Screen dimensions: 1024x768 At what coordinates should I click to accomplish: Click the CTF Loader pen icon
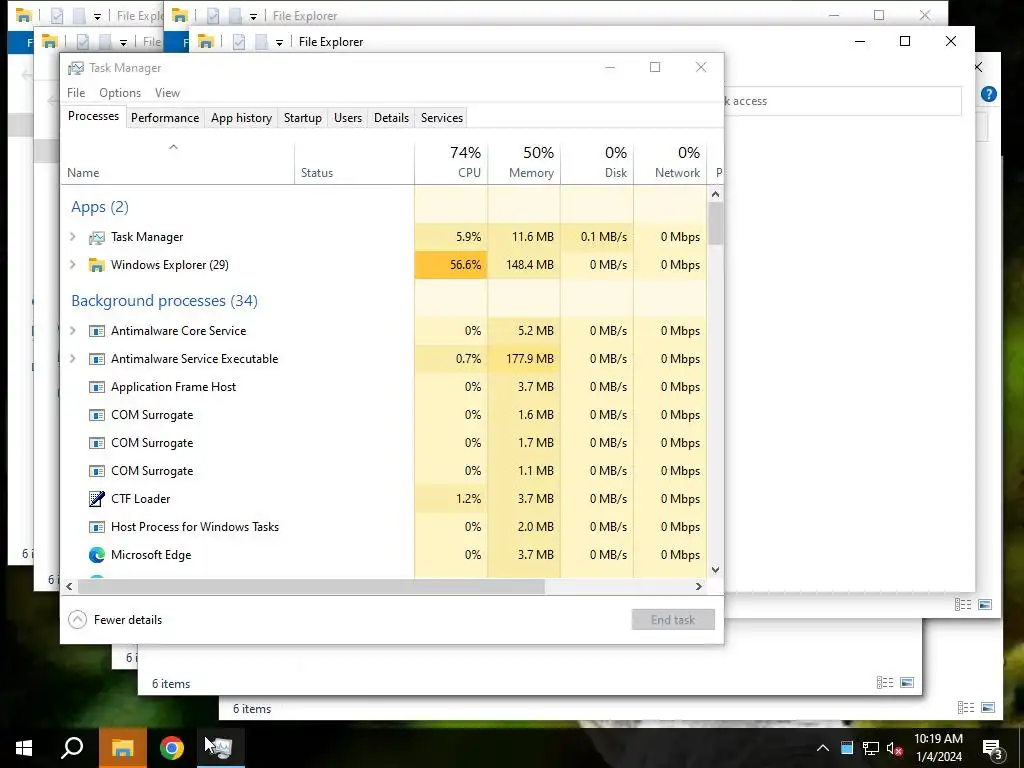97,499
